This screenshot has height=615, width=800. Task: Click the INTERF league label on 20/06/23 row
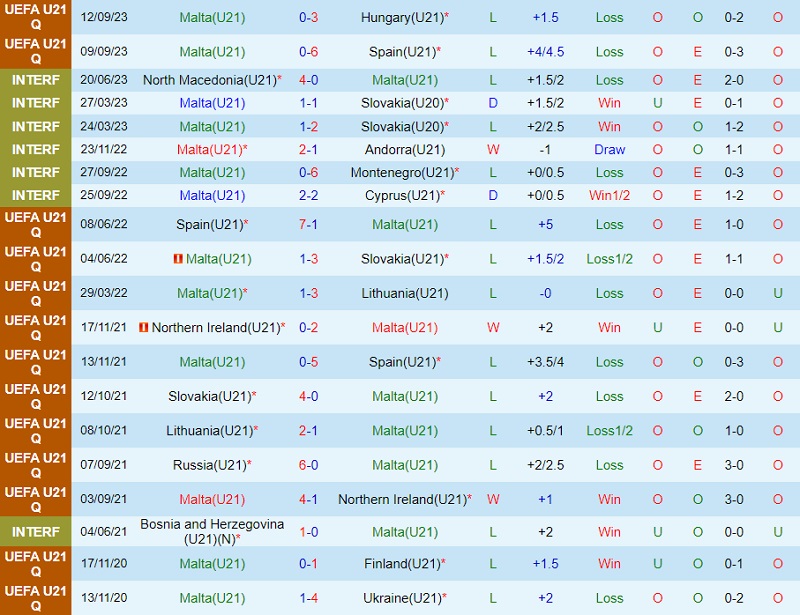pos(36,80)
